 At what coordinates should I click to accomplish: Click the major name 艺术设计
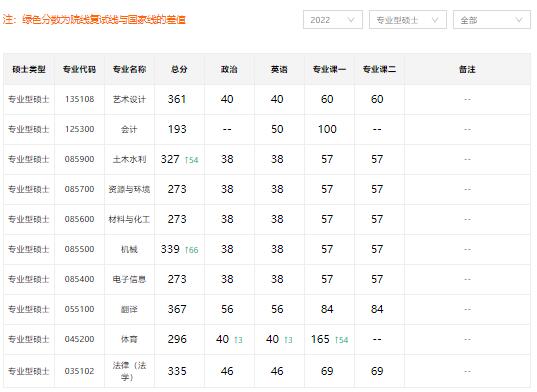pyautogui.click(x=129, y=99)
